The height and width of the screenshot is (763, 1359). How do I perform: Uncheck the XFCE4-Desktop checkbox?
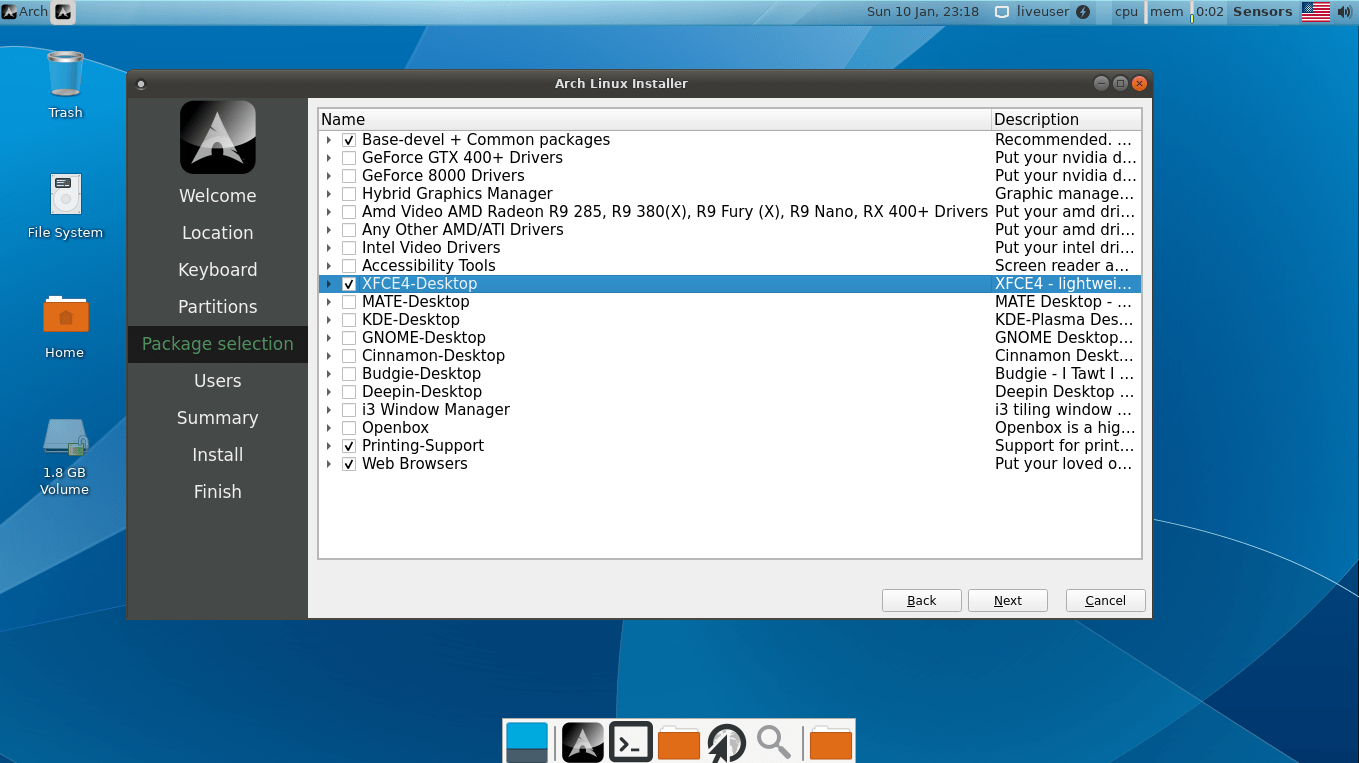[349, 284]
